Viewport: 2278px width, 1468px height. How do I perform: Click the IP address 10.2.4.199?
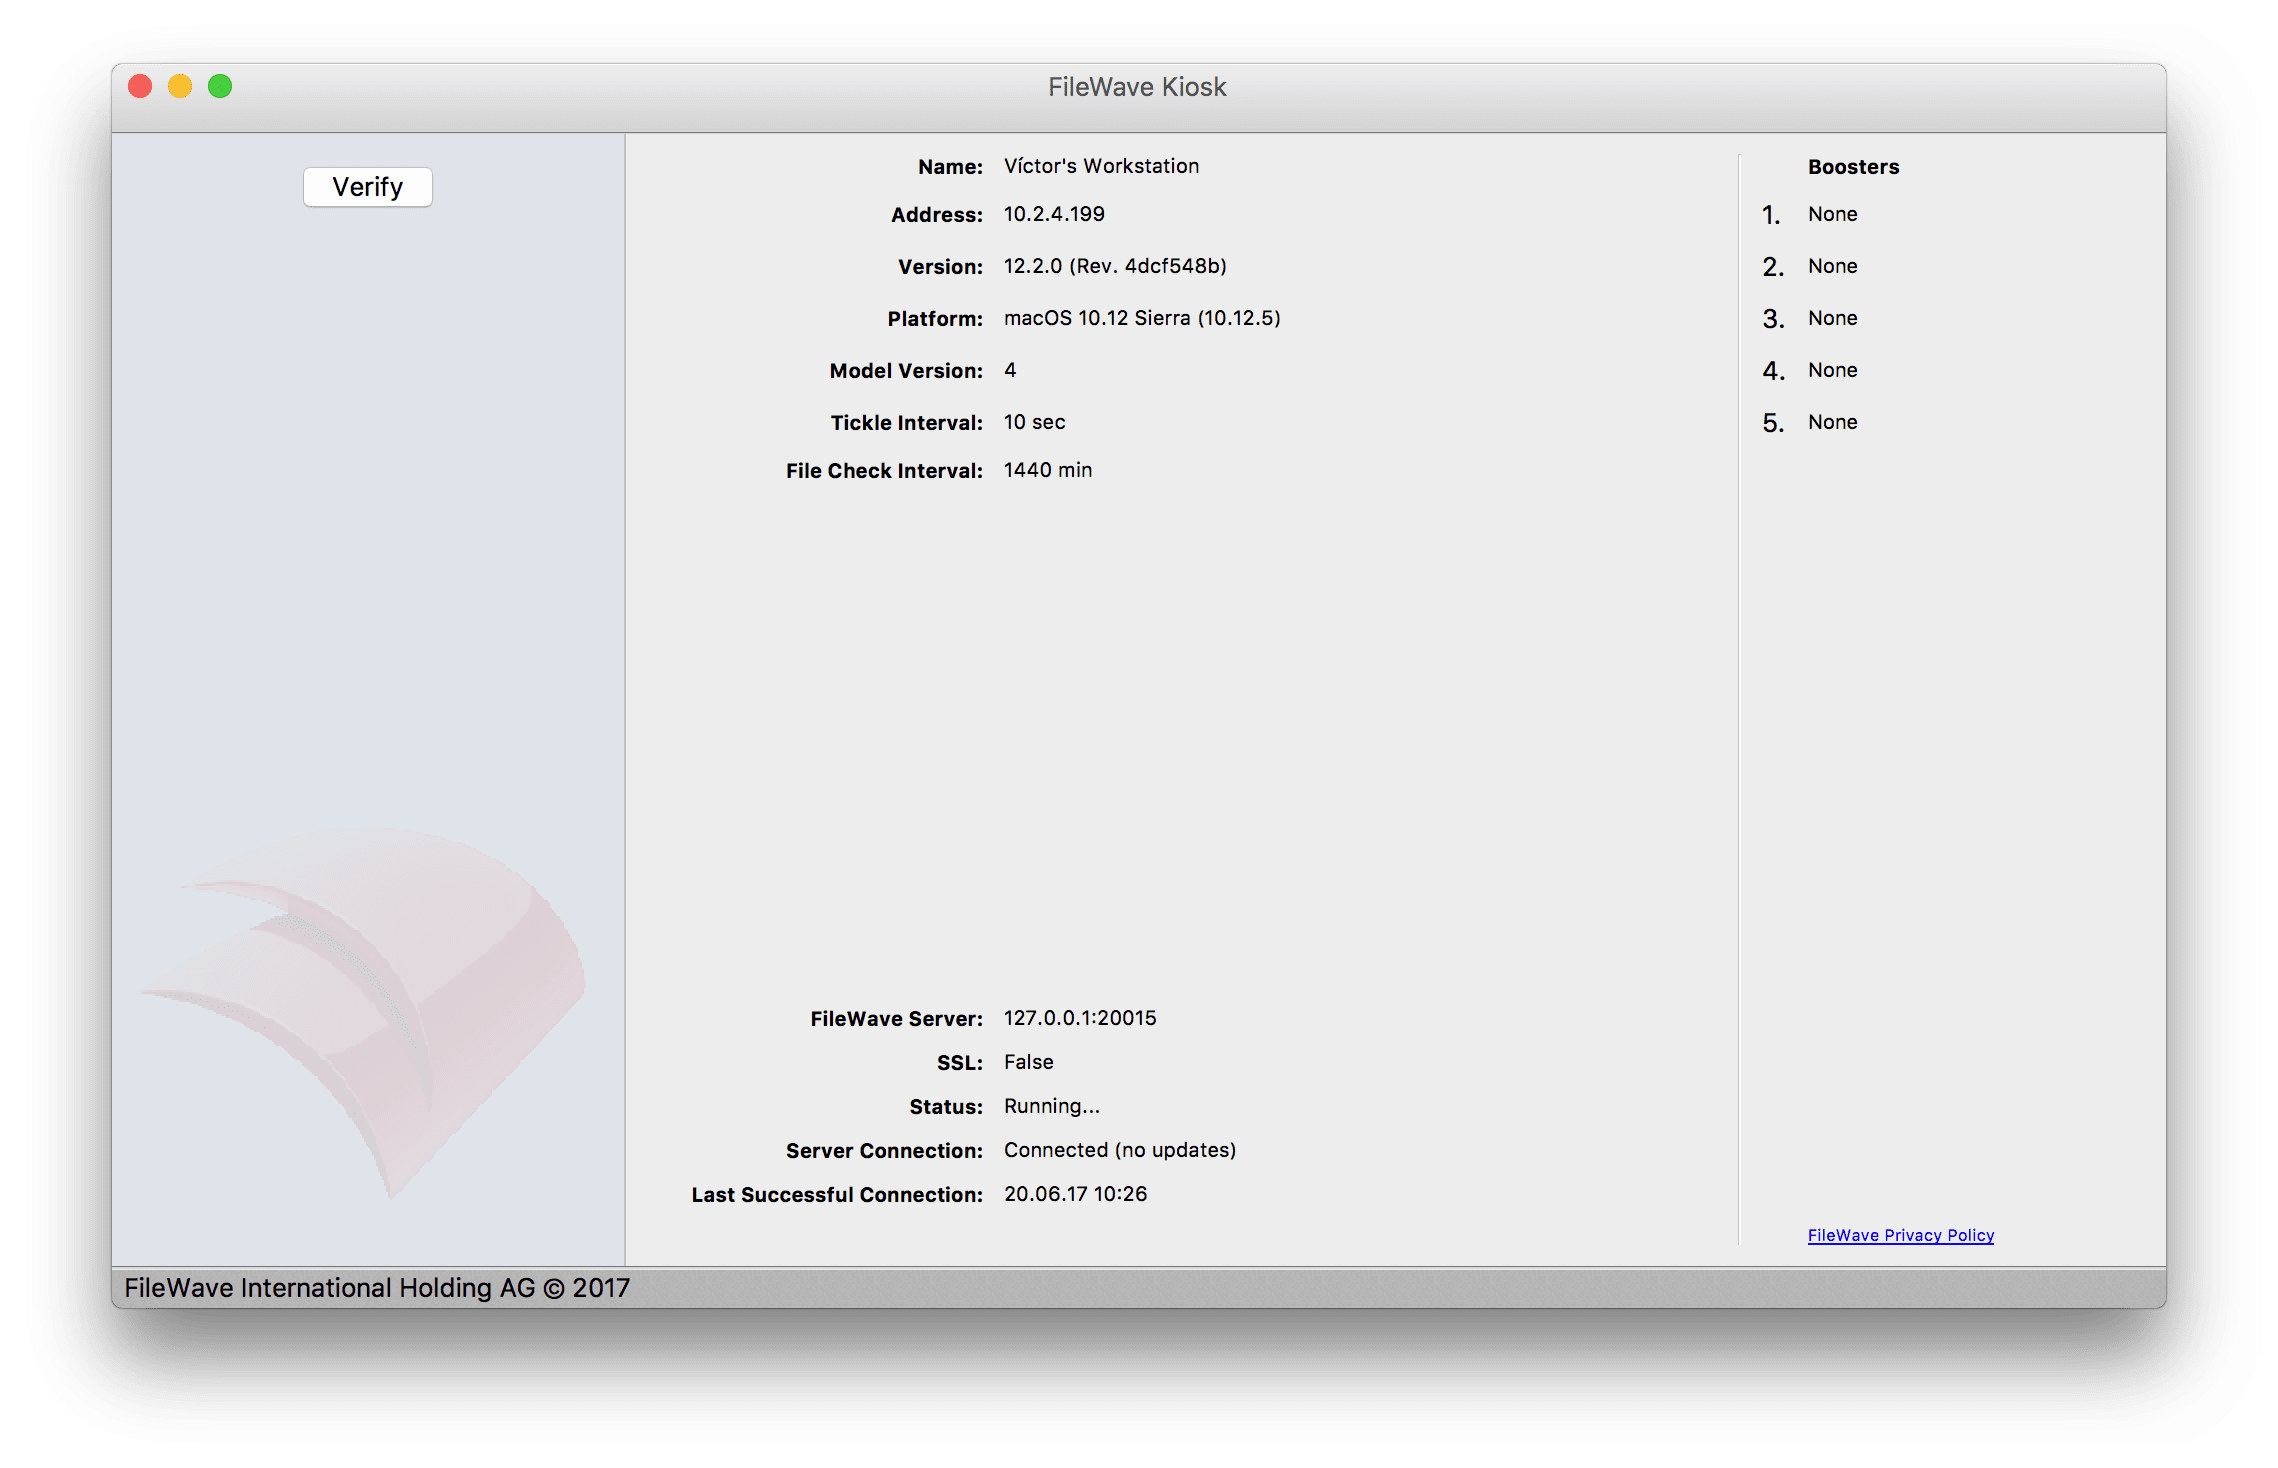[x=1054, y=214]
